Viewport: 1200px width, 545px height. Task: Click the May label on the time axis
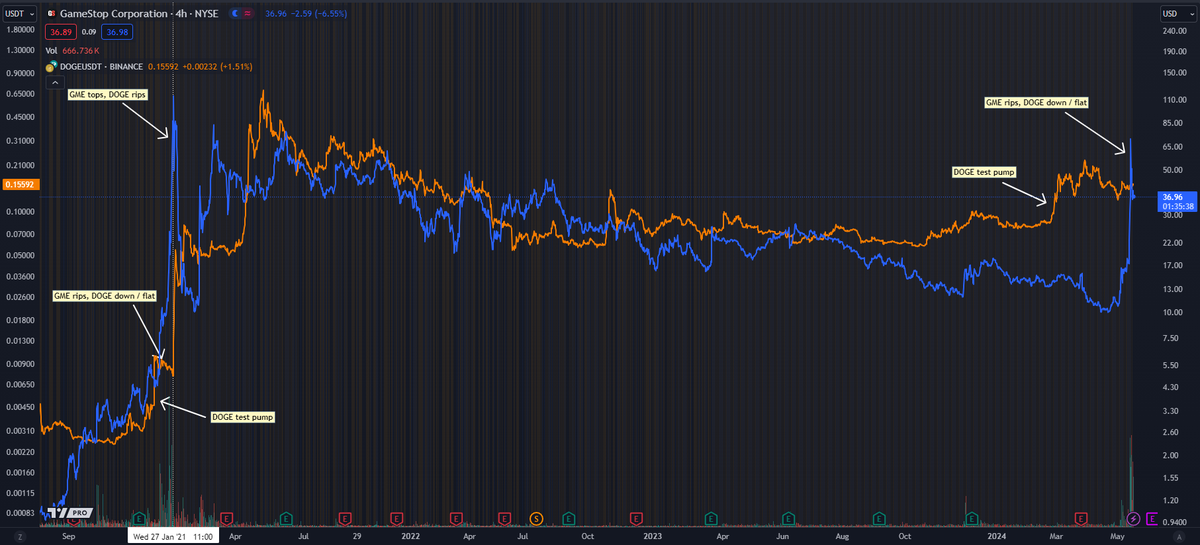pos(1117,536)
